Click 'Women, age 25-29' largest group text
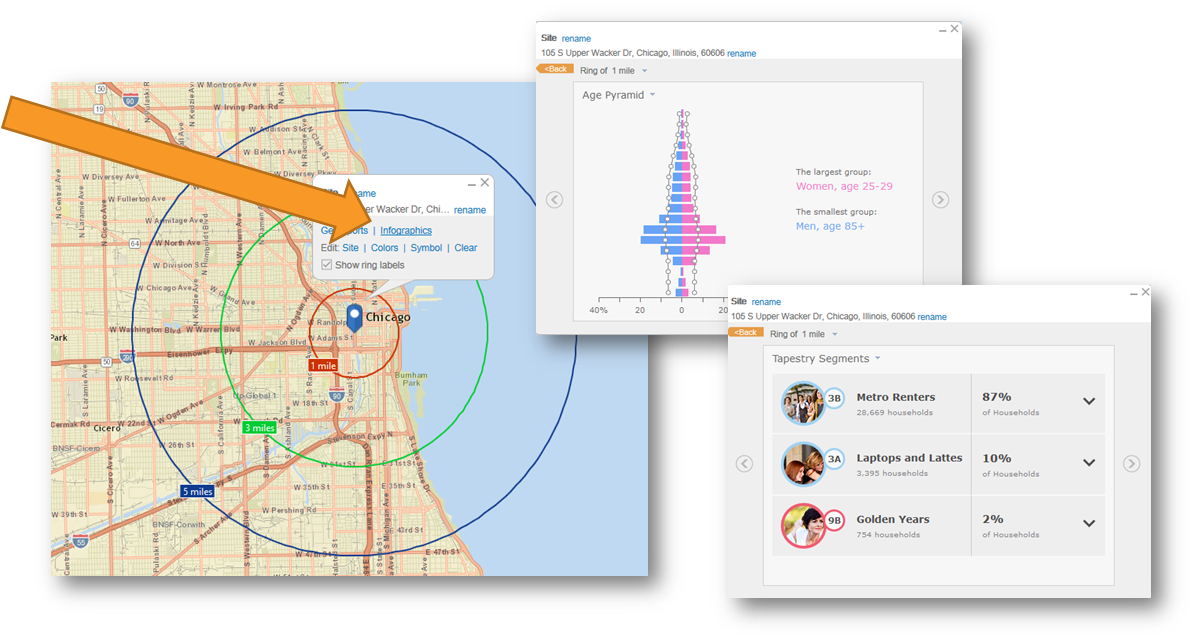 [x=844, y=186]
